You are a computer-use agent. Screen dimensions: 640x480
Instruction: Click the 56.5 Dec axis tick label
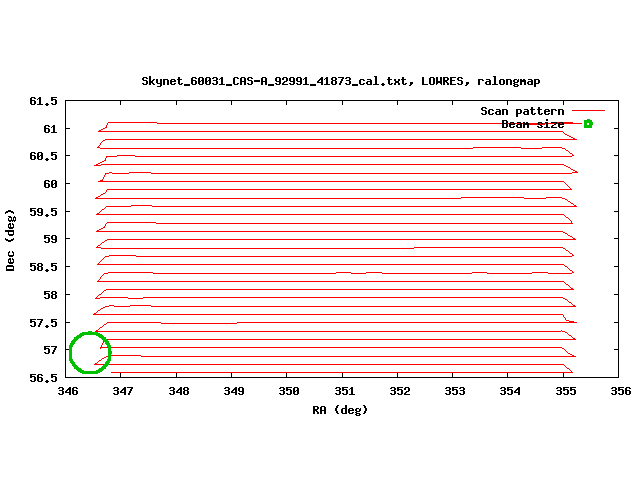[x=43, y=378]
